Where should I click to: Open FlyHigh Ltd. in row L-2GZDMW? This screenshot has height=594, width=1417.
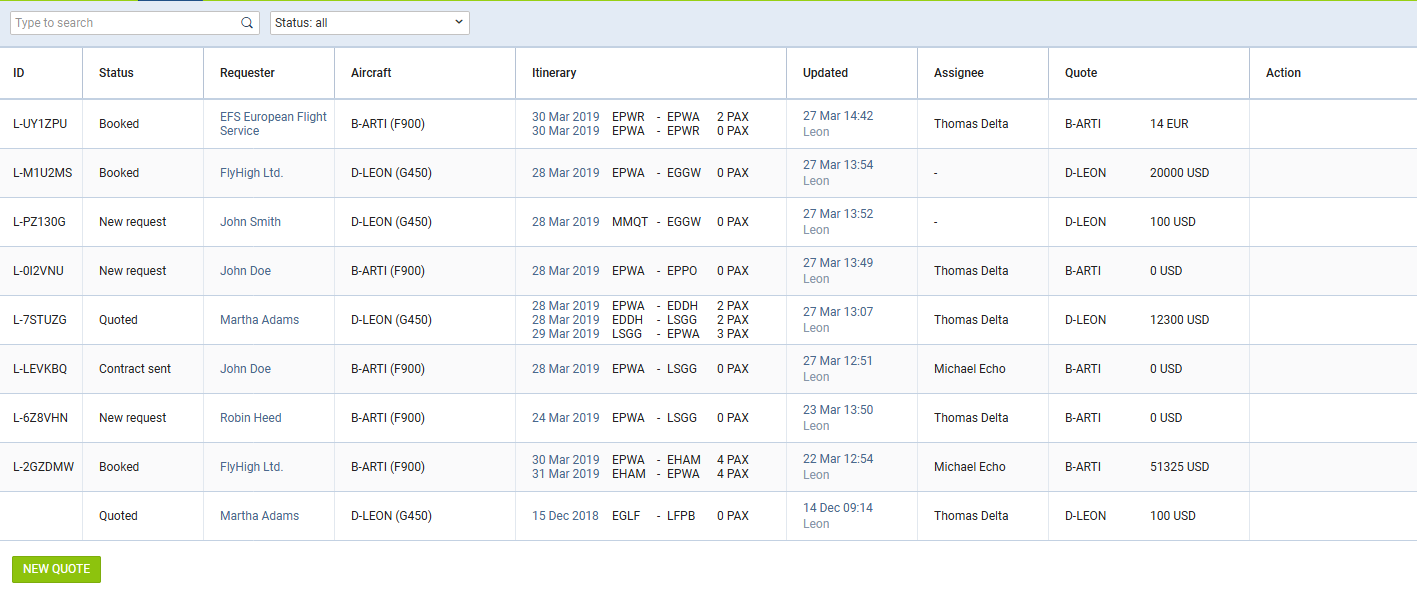tap(251, 467)
